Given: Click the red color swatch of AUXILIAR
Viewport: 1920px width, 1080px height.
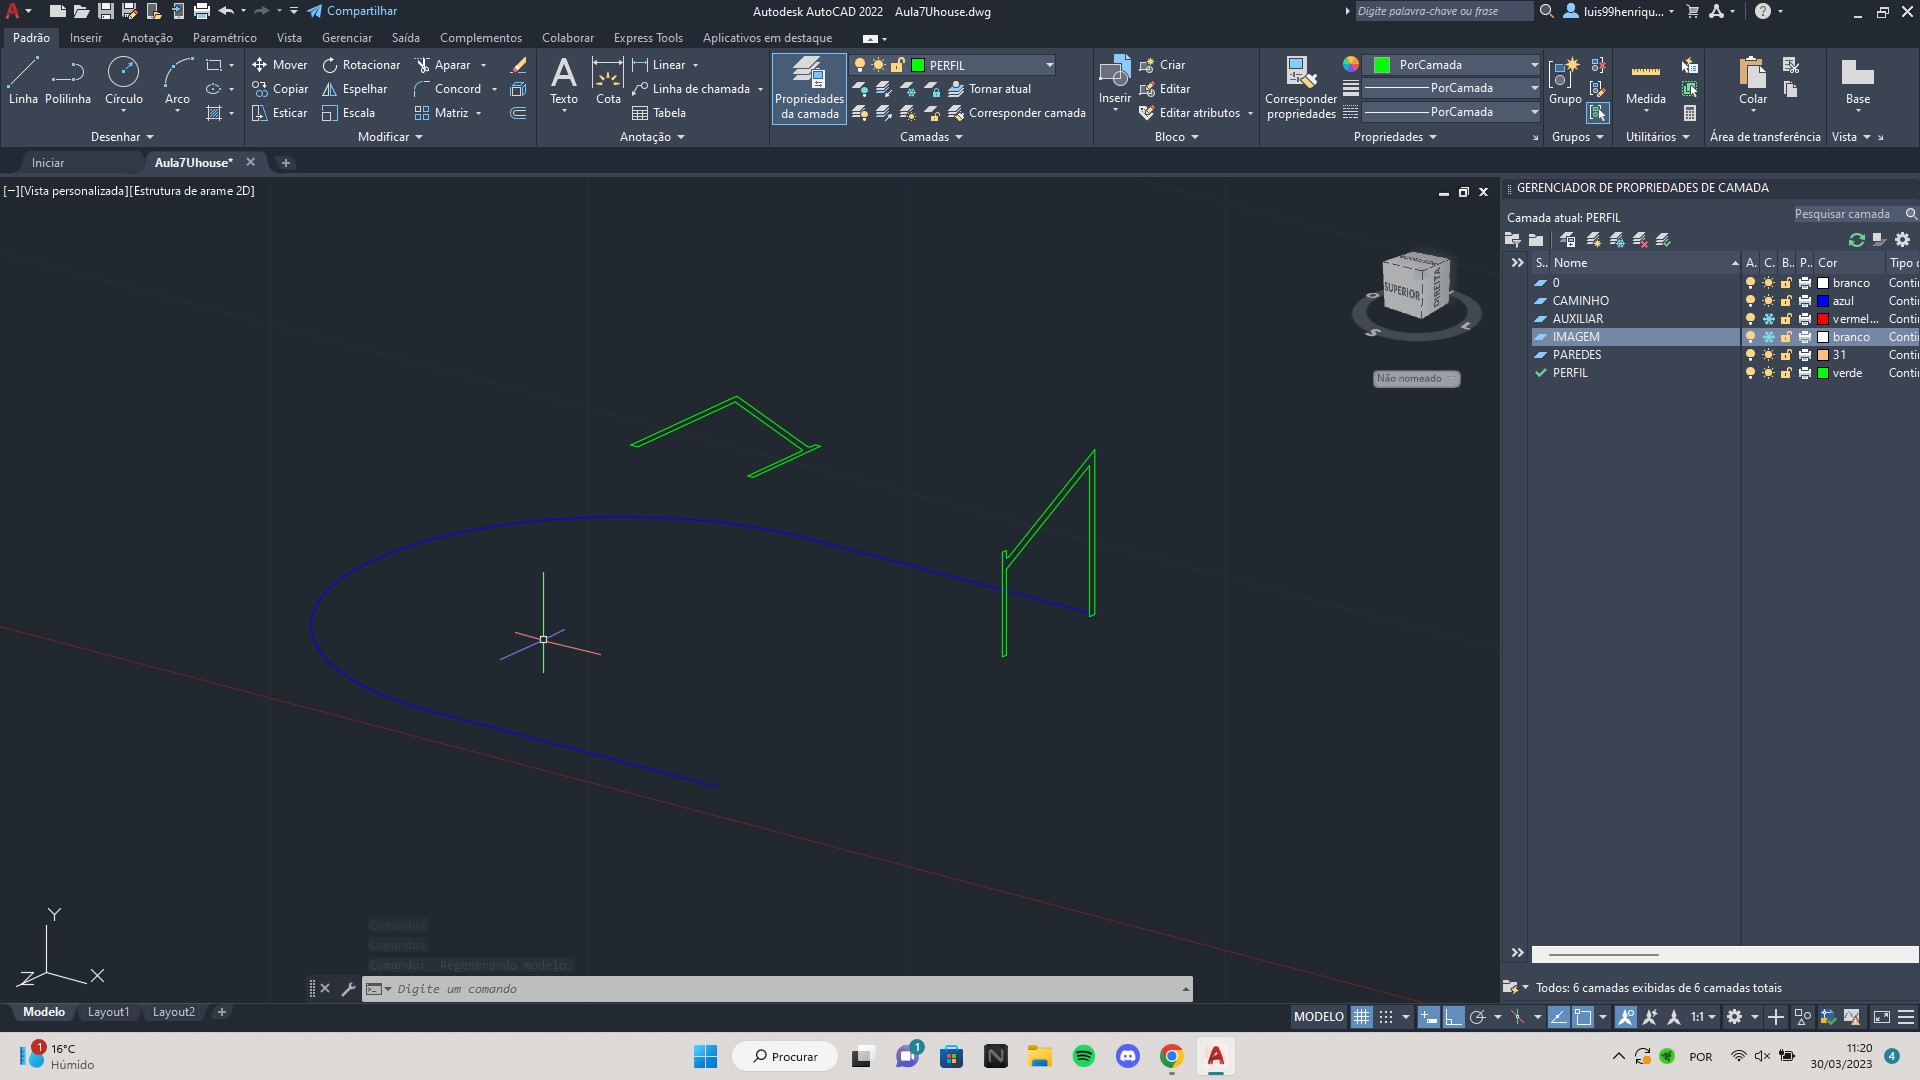Looking at the screenshot, I should click(1822, 319).
